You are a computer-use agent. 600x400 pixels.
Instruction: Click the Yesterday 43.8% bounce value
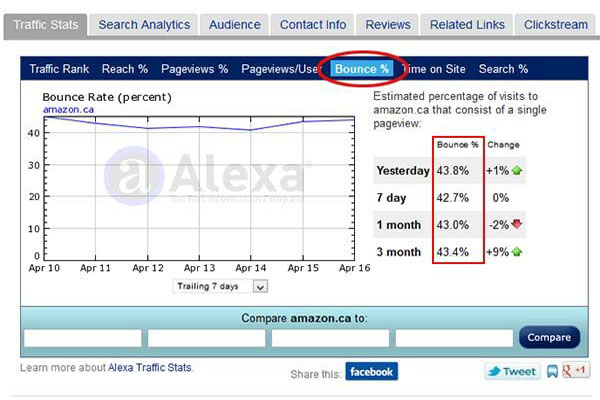453,171
